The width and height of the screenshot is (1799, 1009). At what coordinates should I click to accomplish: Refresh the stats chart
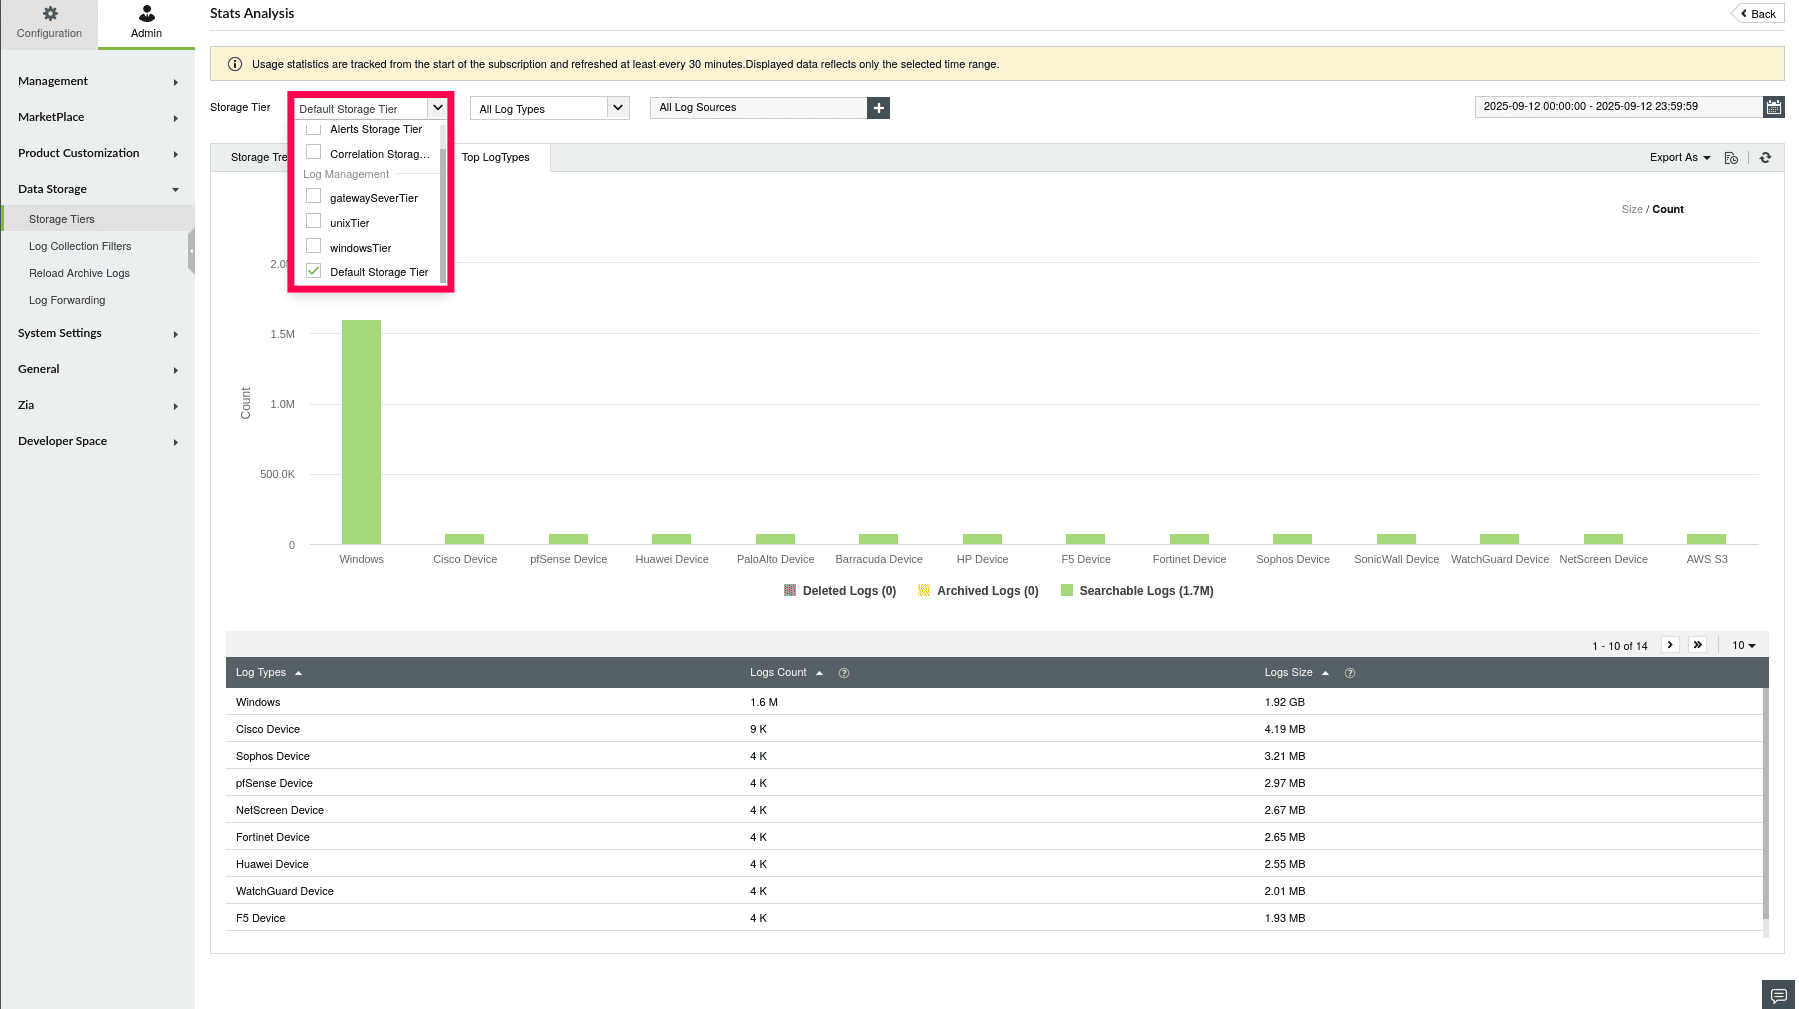(1766, 158)
